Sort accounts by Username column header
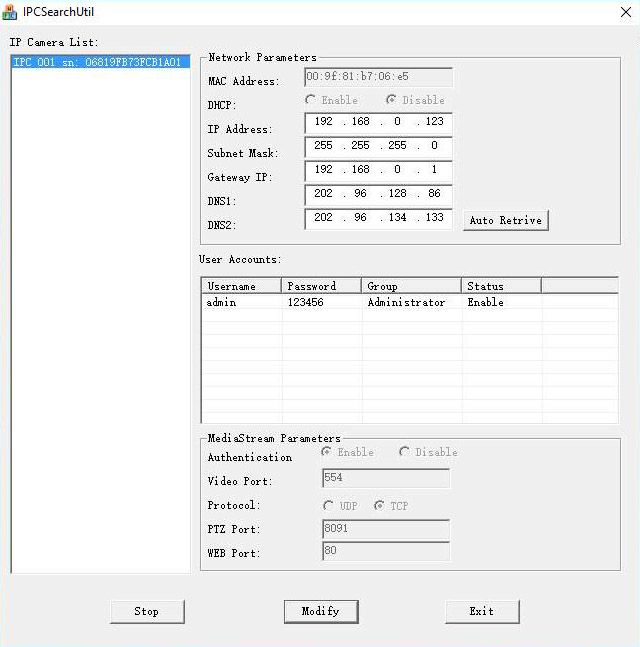640x647 pixels. [240, 286]
